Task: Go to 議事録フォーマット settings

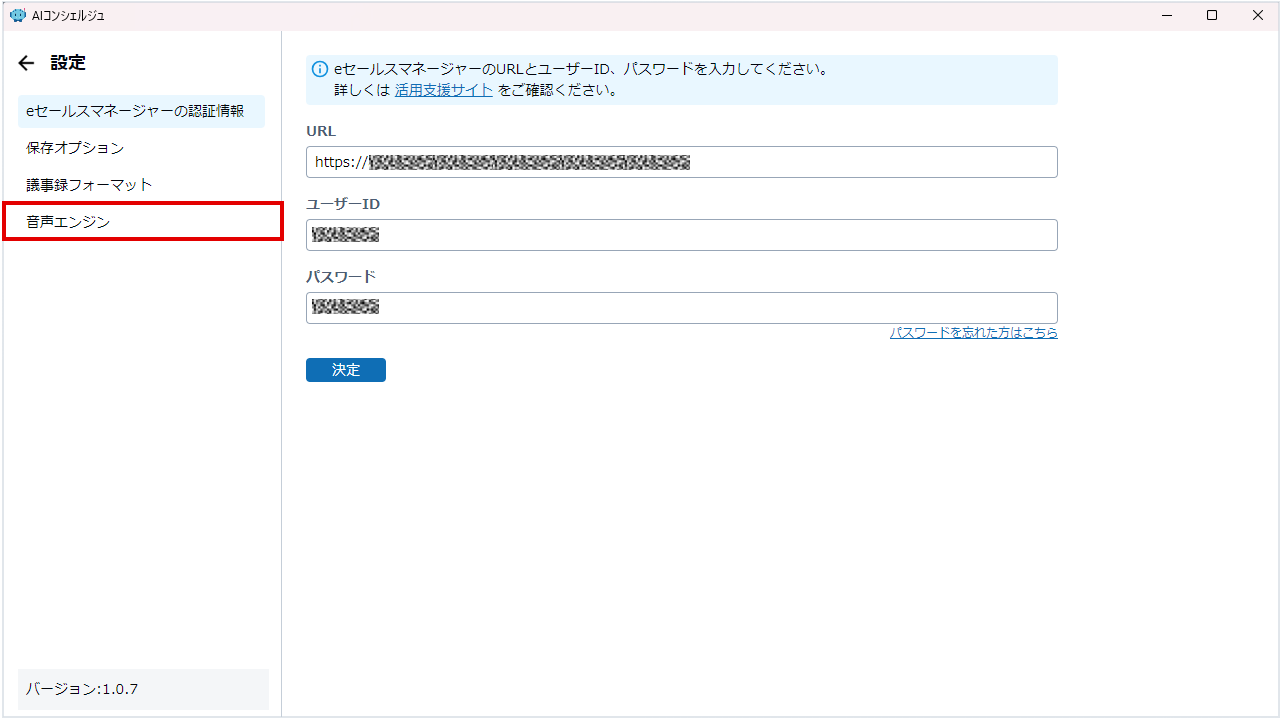Action: pos(89,185)
